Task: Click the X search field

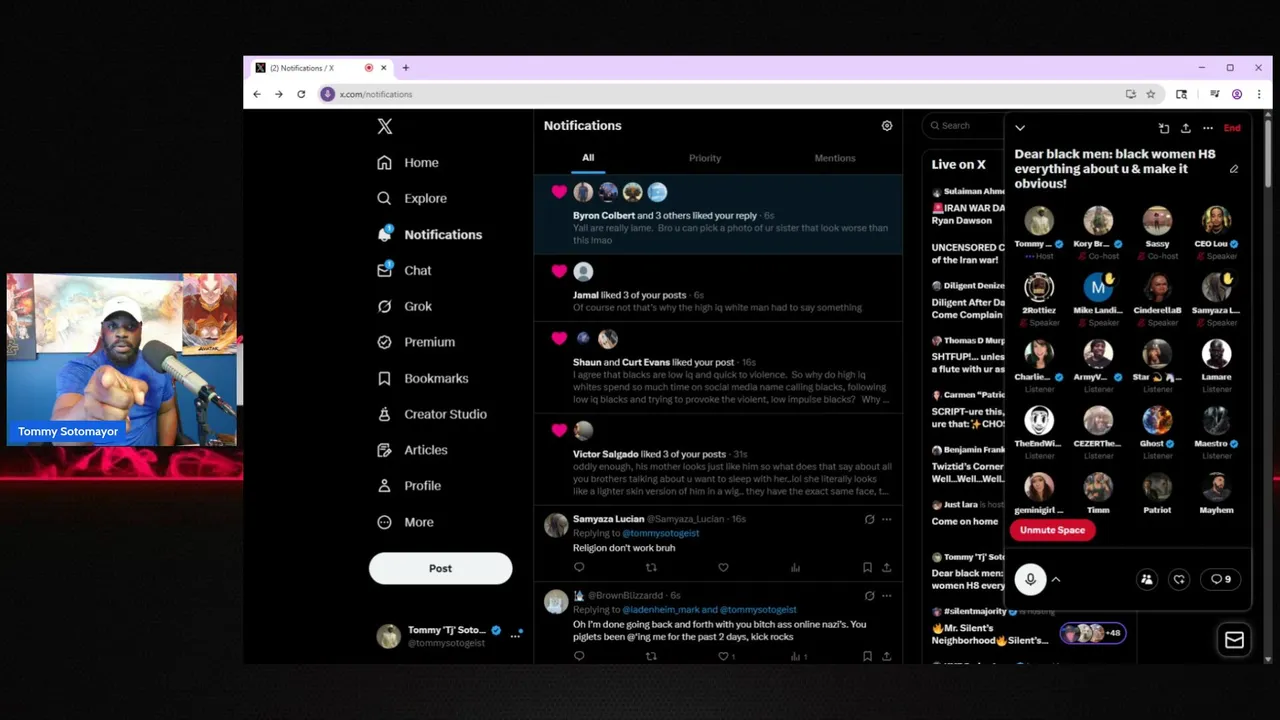Action: tap(965, 125)
